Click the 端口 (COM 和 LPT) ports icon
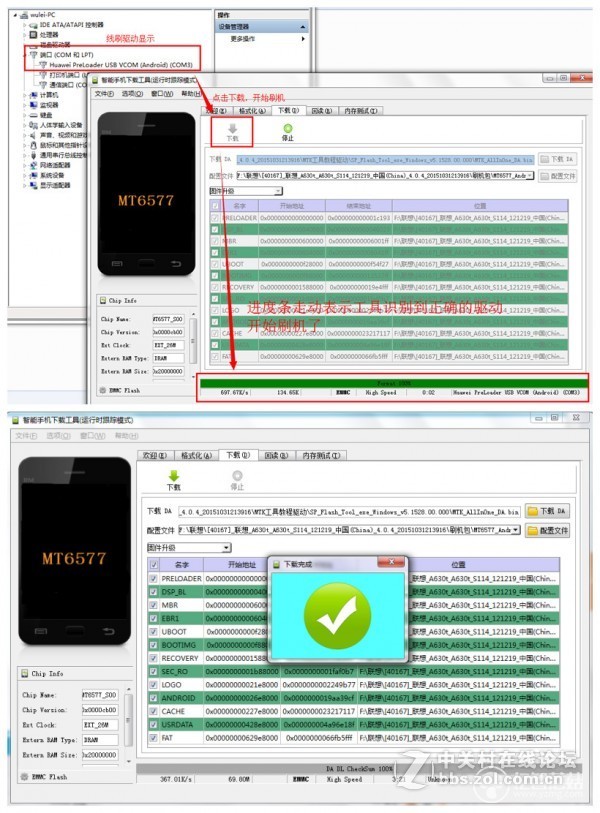This screenshot has height=813, width=600. tap(34, 54)
